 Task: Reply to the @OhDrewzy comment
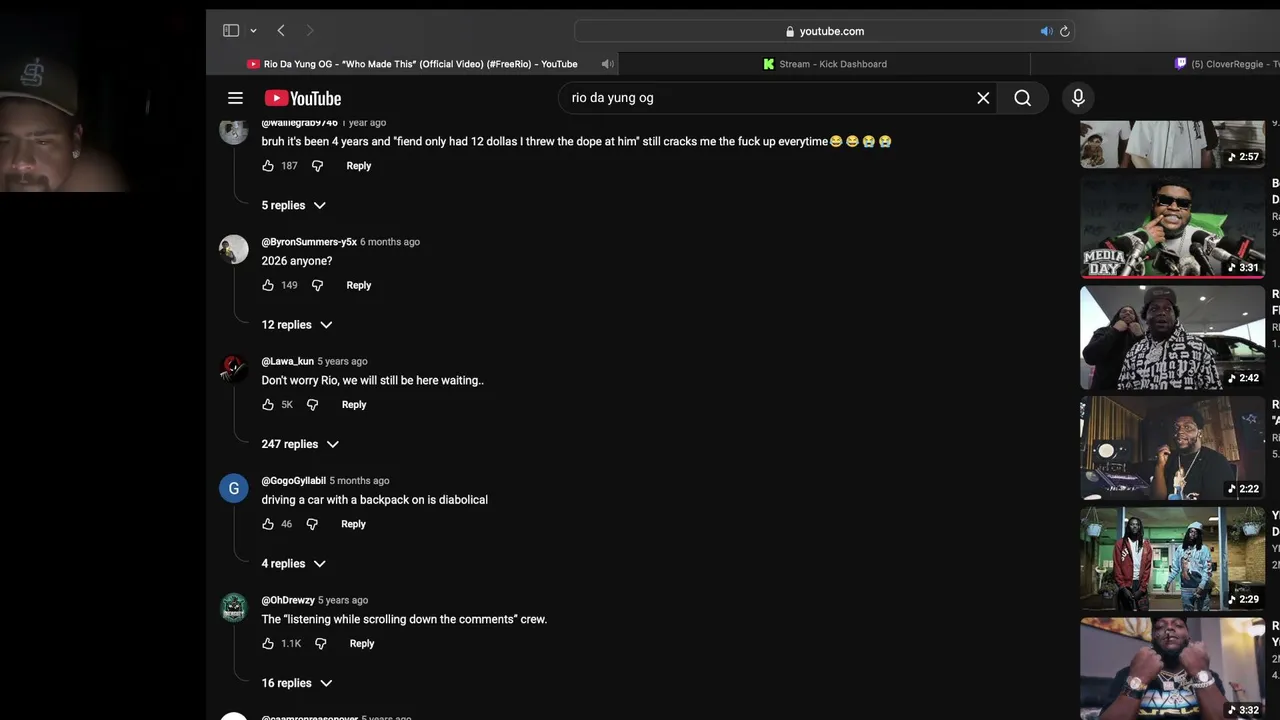click(x=362, y=644)
